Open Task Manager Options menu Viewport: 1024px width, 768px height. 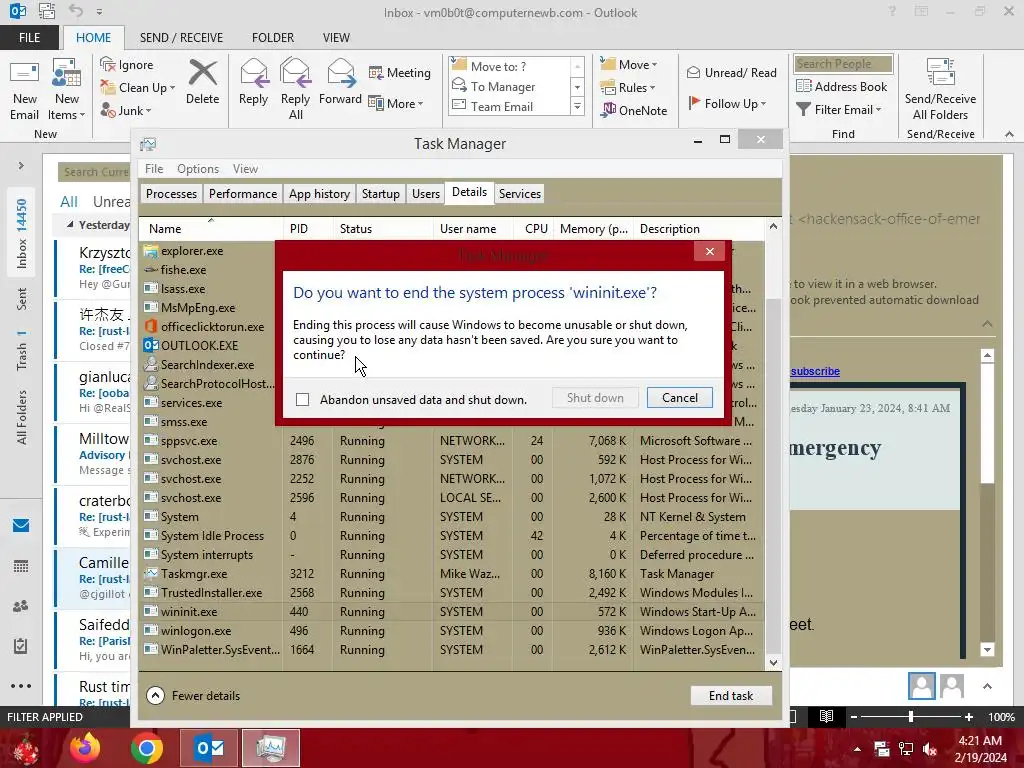coord(198,168)
